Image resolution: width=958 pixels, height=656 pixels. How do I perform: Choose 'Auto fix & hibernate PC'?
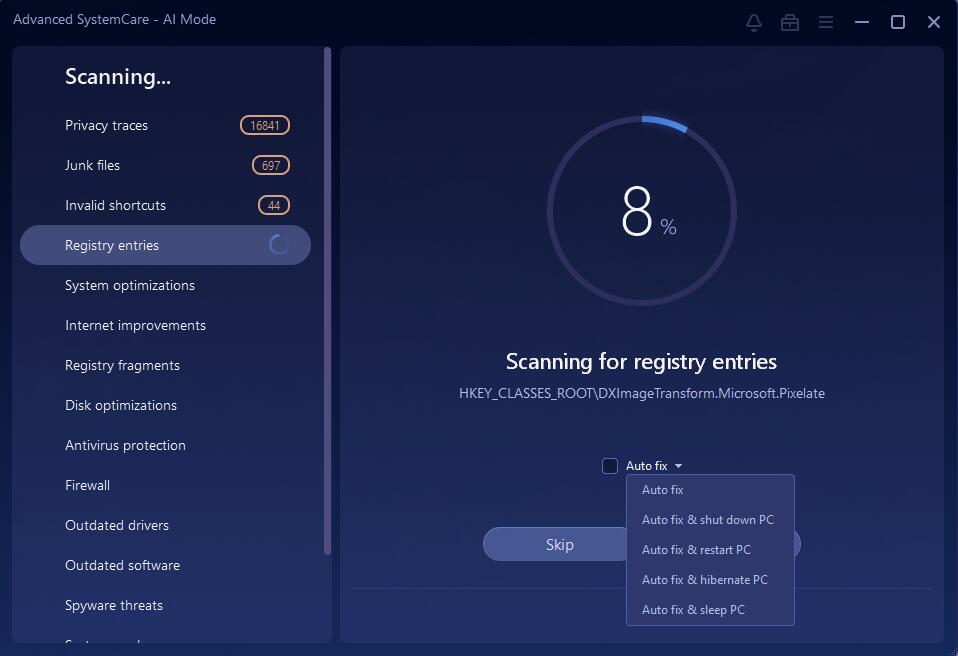(x=710, y=580)
